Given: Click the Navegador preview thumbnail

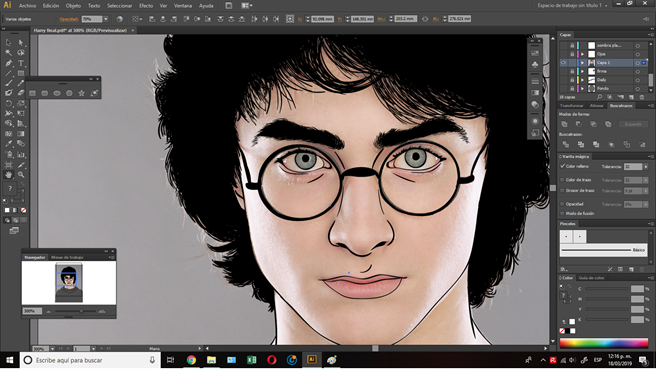Looking at the screenshot, I should (x=69, y=282).
